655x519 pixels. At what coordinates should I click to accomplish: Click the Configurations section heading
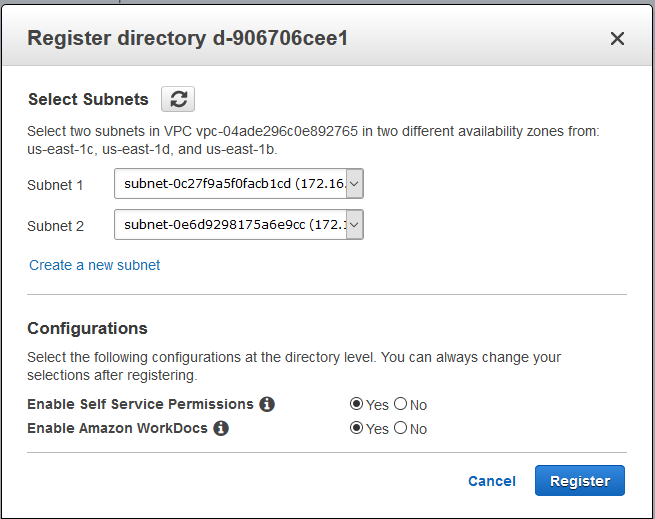pyautogui.click(x=87, y=328)
